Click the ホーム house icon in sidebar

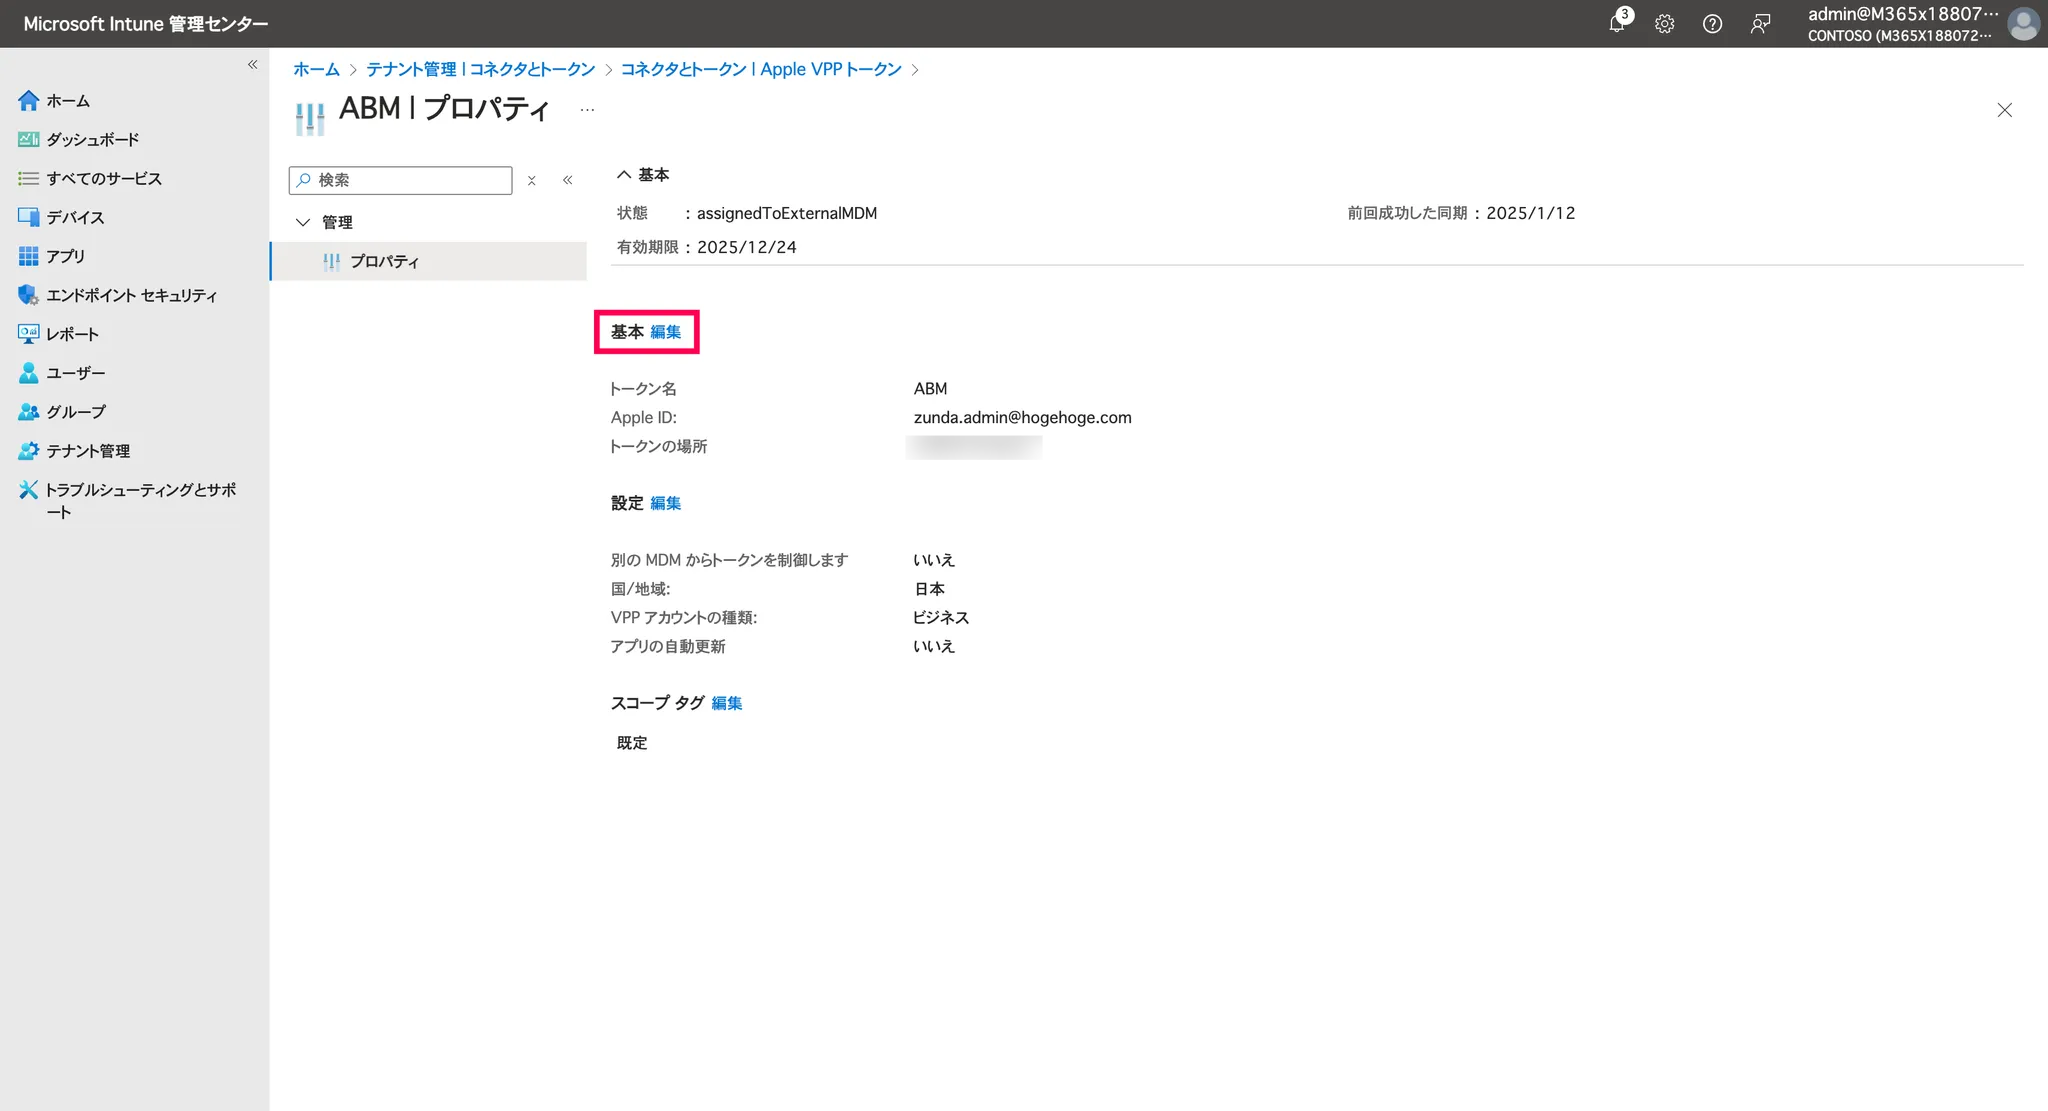[x=28, y=101]
